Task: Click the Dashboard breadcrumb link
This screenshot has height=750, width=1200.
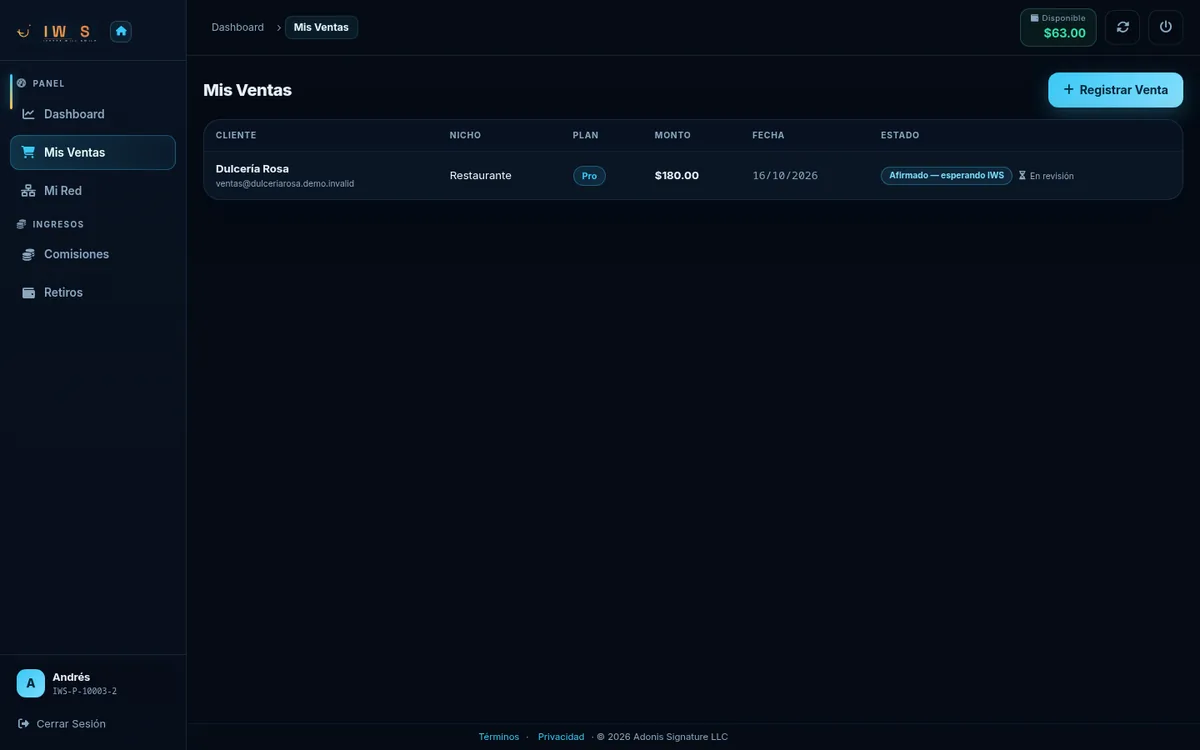Action: [238, 27]
